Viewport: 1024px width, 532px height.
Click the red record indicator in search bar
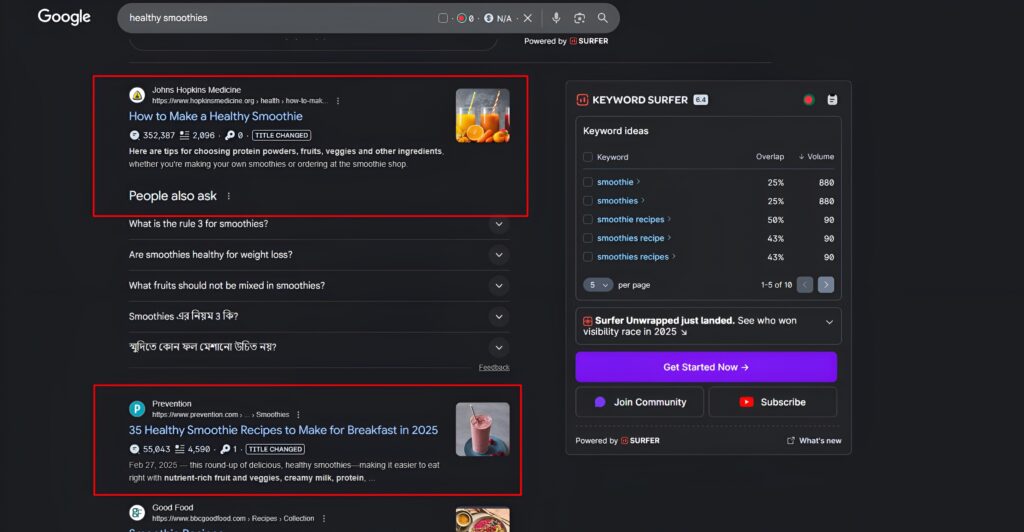pyautogui.click(x=461, y=18)
